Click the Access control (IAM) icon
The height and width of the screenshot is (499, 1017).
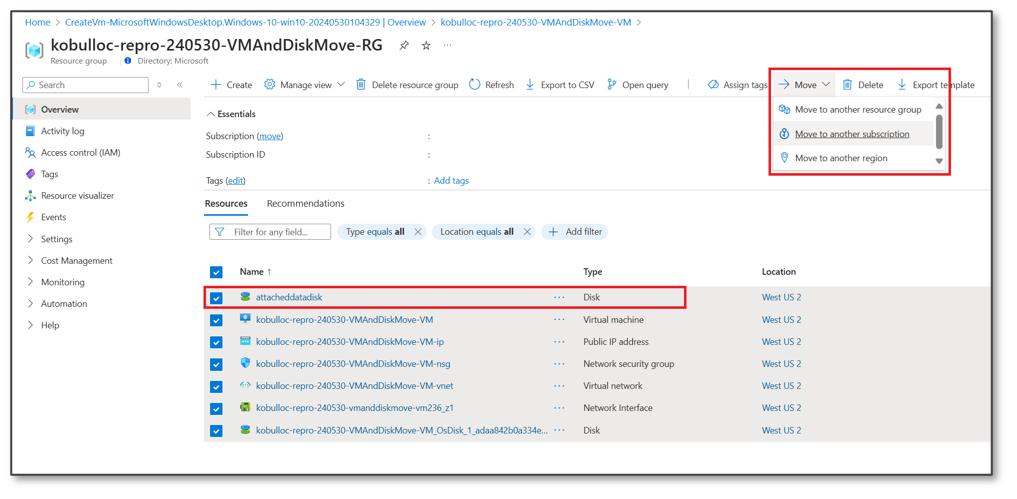point(30,152)
